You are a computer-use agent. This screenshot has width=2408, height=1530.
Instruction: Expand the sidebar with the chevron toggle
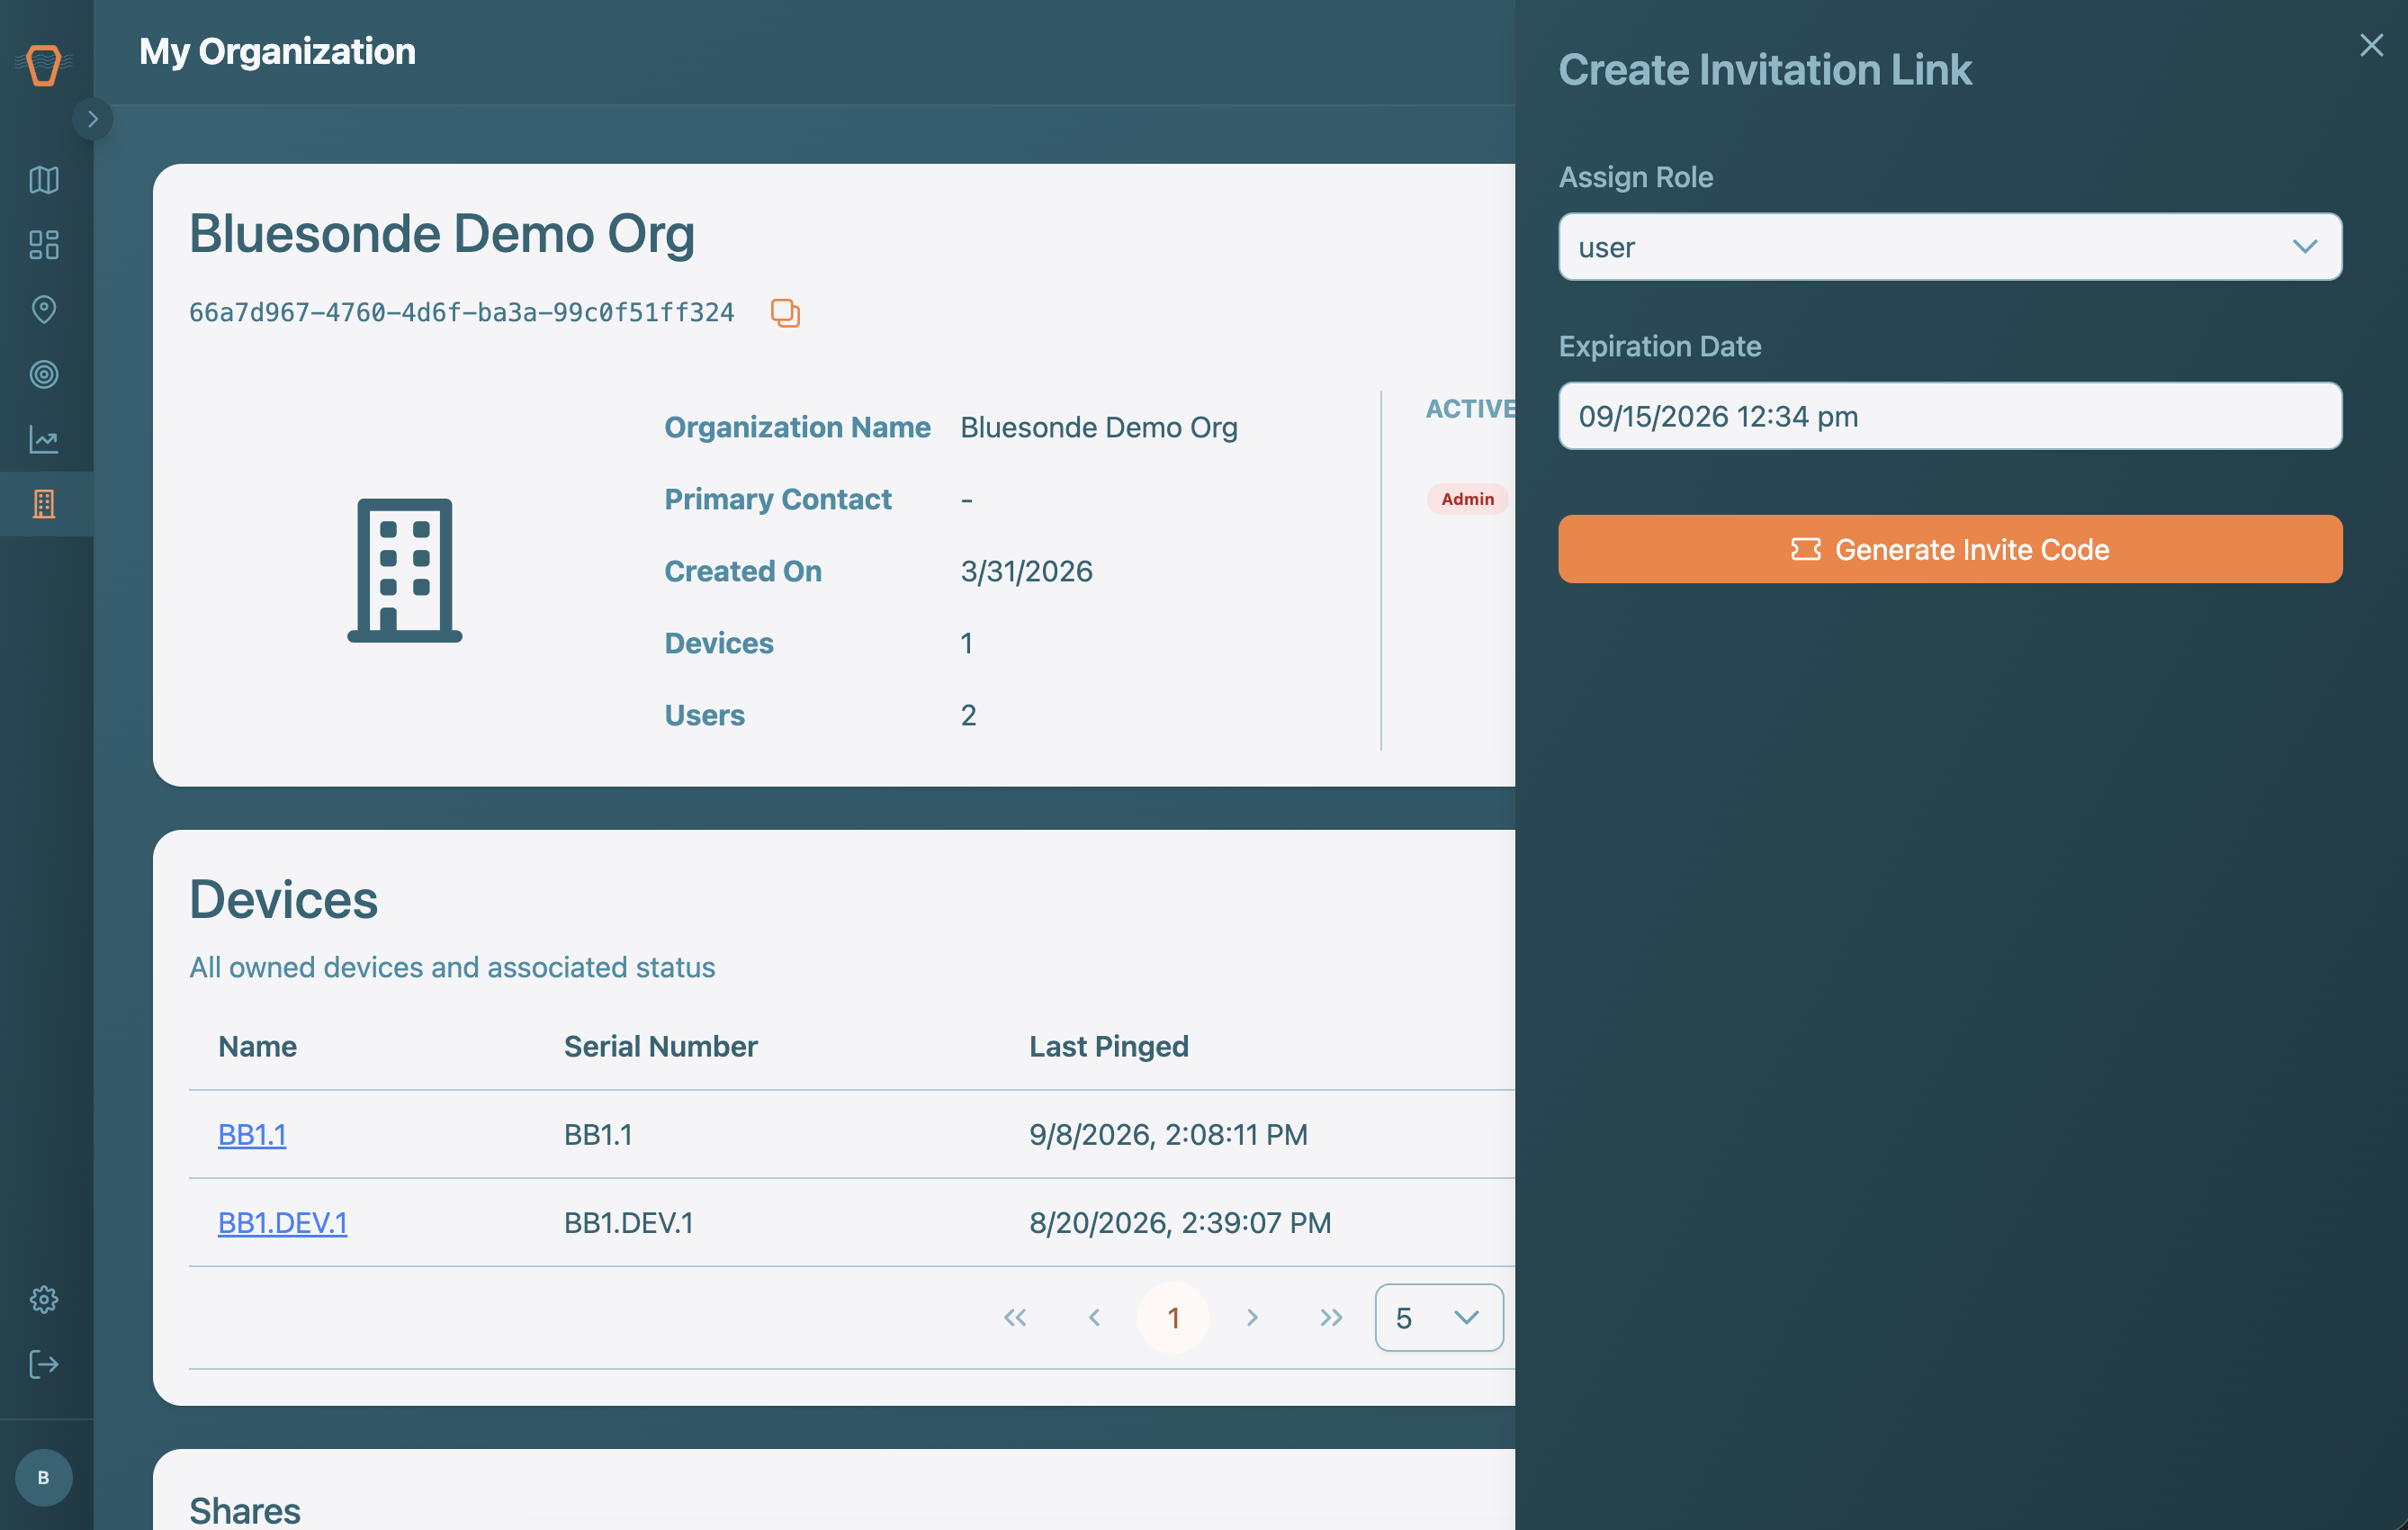pos(93,119)
